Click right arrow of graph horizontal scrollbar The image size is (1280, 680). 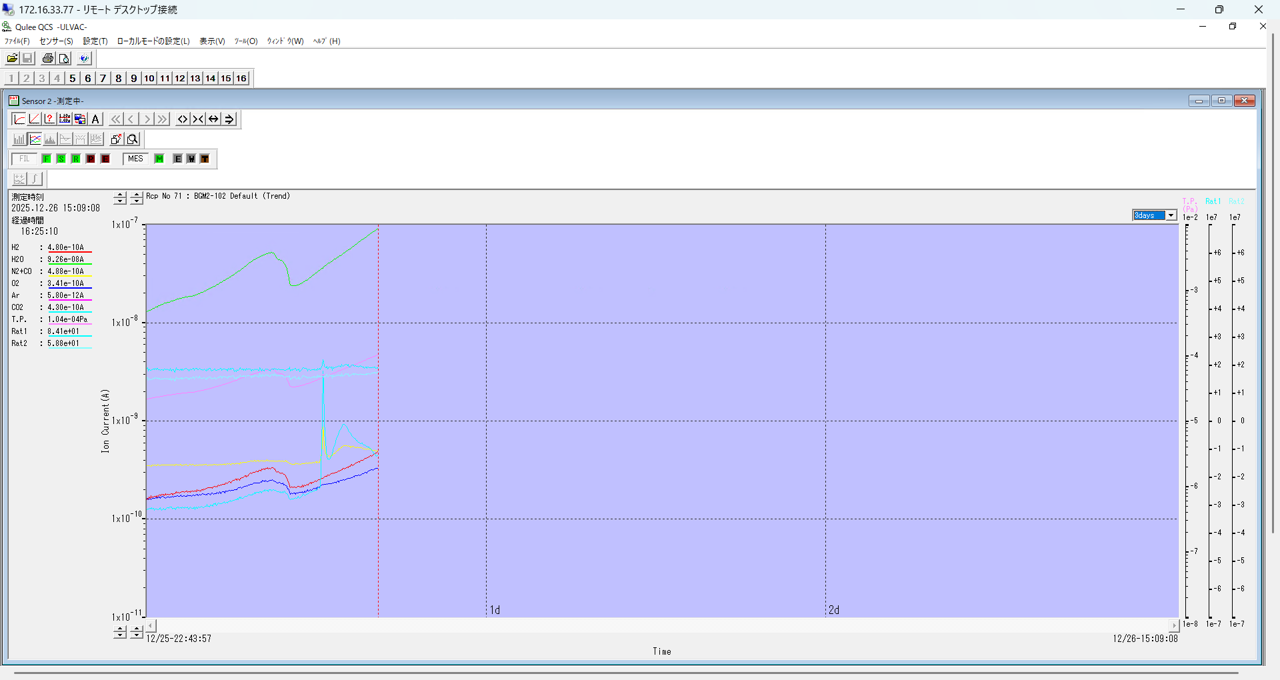pos(1175,625)
